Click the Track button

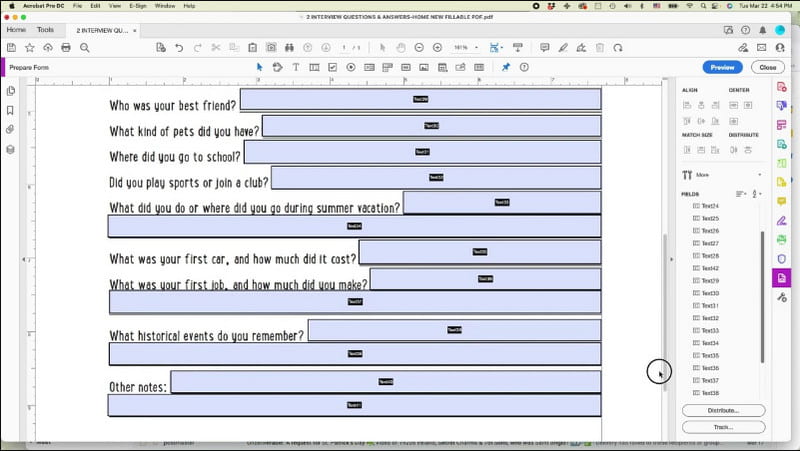pyautogui.click(x=723, y=427)
